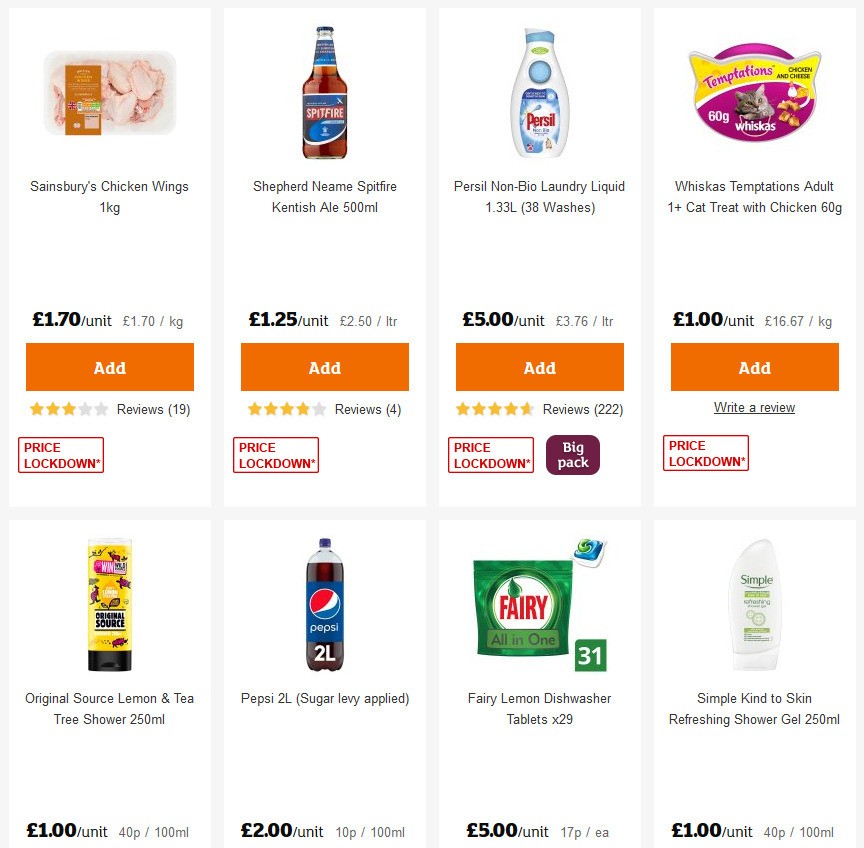Click the Original Source shower gel image
864x848 pixels.
109,601
